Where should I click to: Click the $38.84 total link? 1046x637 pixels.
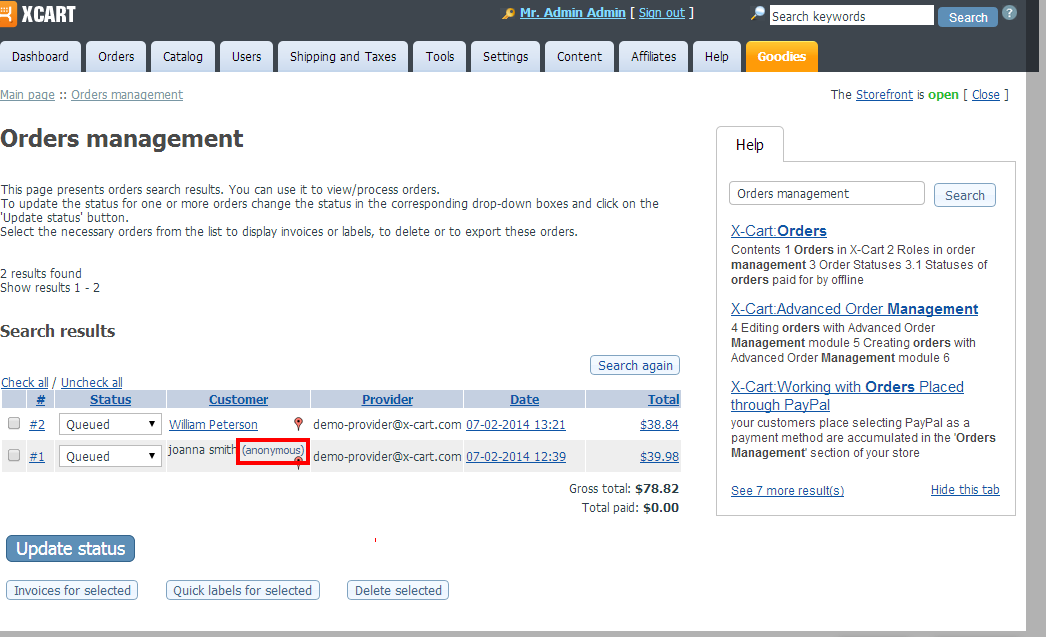click(659, 424)
